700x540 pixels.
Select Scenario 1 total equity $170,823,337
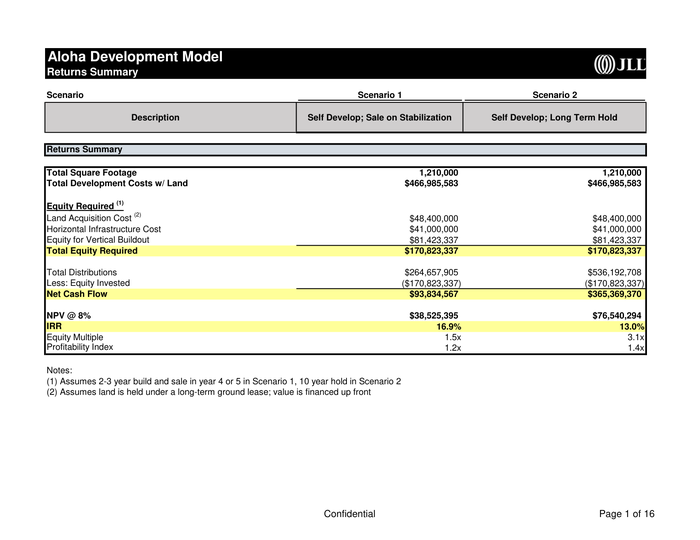(431, 251)
